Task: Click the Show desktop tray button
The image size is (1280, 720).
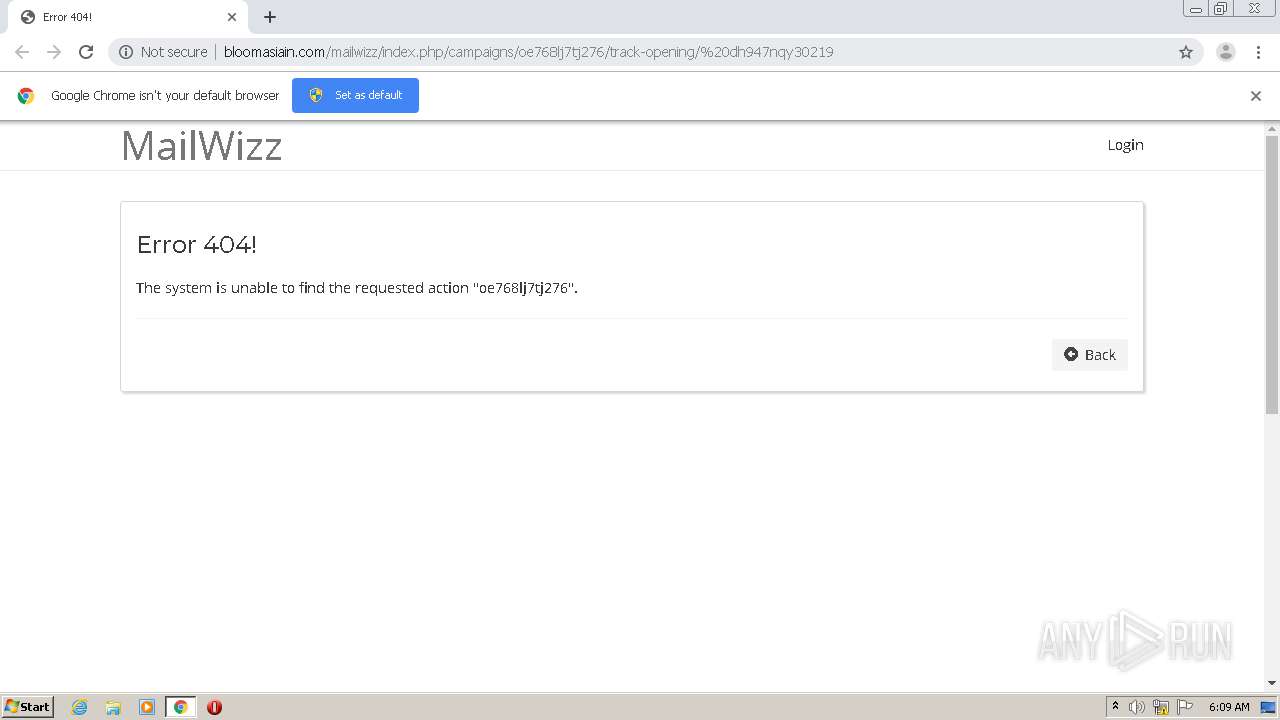Action: click(x=1268, y=707)
